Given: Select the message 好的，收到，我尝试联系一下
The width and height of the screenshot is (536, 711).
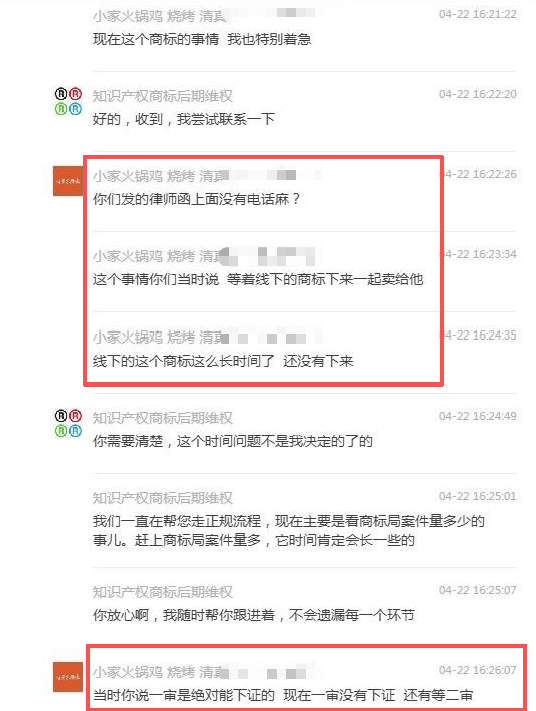Looking at the screenshot, I should coord(184,119).
